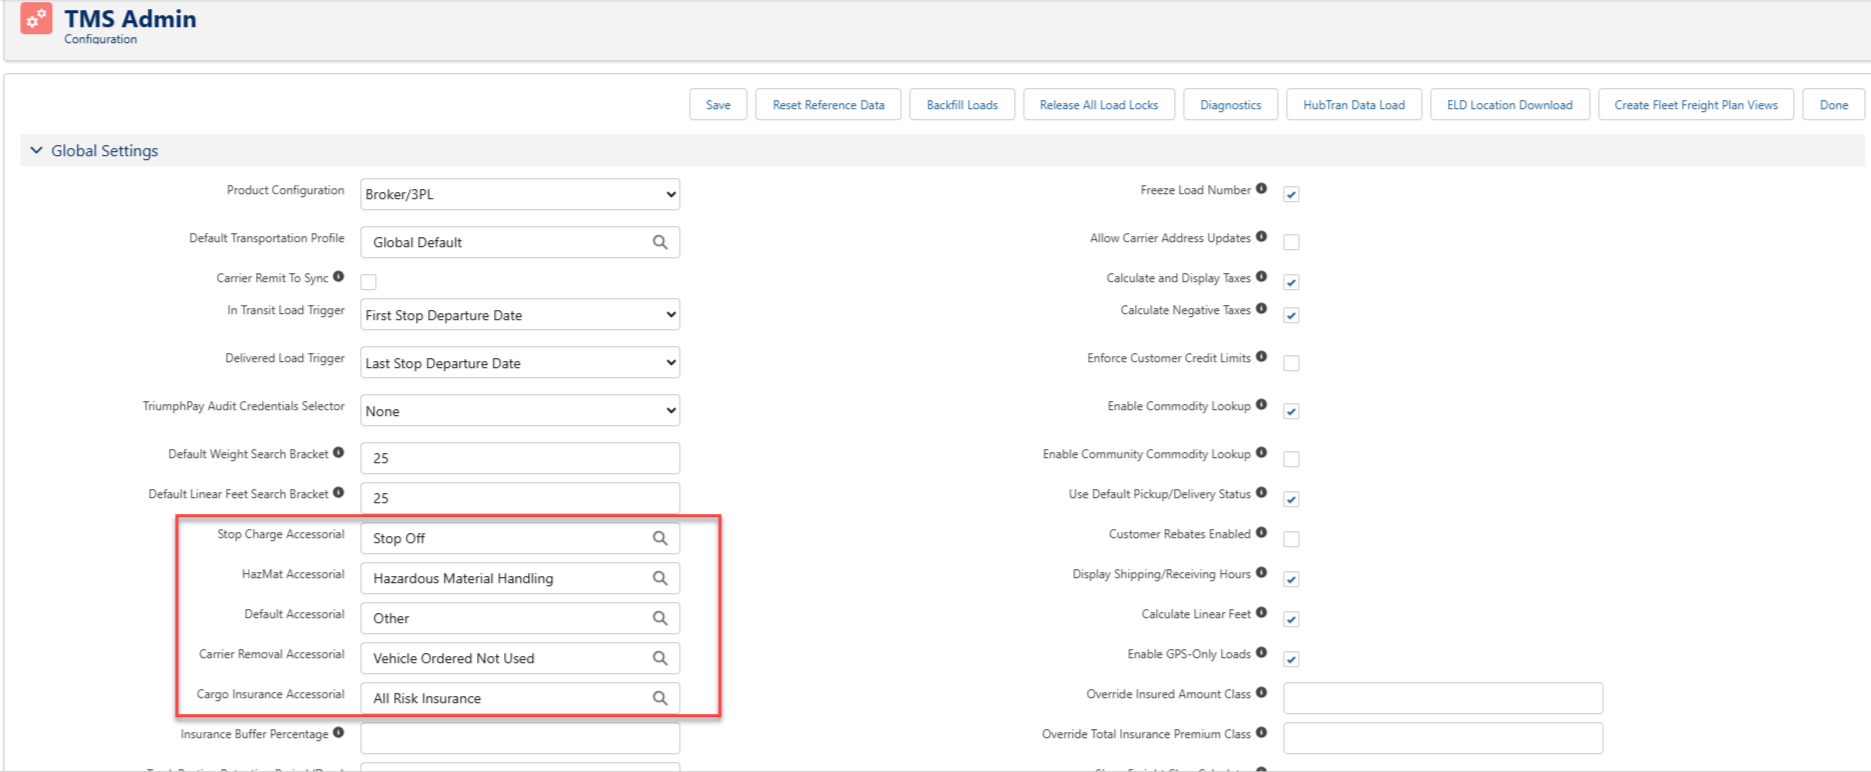This screenshot has height=772, width=1871.
Task: Uncheck Calculate and Display Taxes
Action: [1292, 282]
